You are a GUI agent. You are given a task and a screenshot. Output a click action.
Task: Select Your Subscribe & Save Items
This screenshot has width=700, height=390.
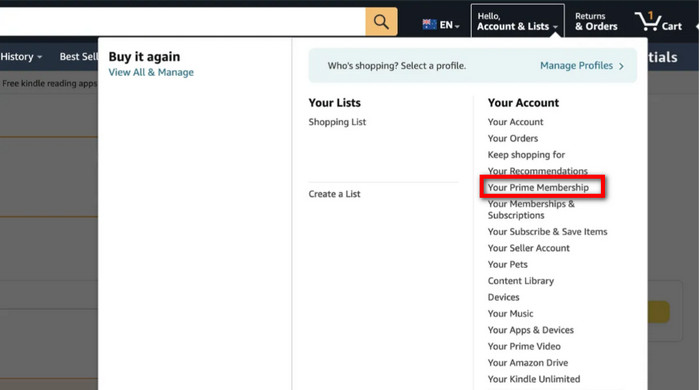(547, 232)
